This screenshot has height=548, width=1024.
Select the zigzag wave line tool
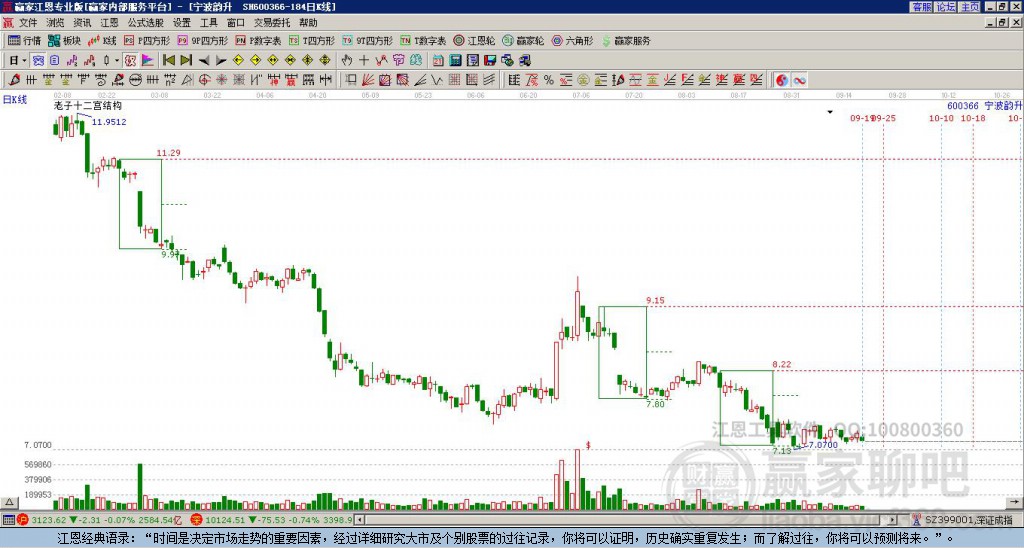tap(437, 80)
